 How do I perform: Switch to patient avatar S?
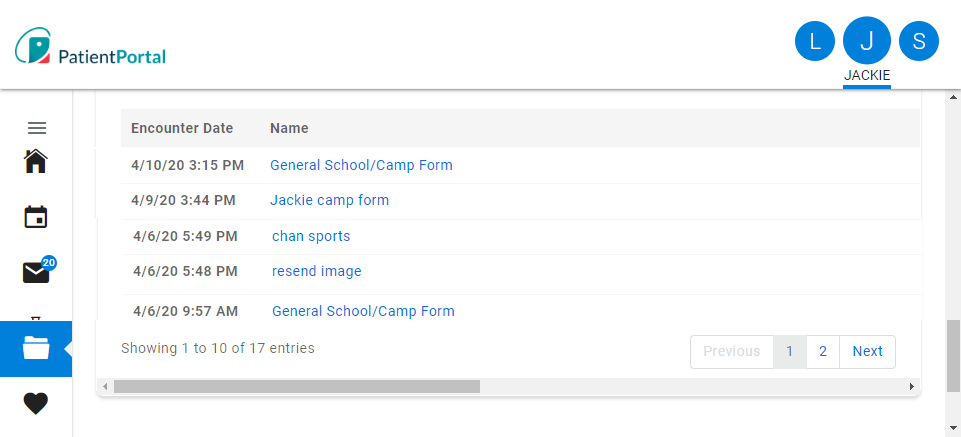[x=919, y=41]
